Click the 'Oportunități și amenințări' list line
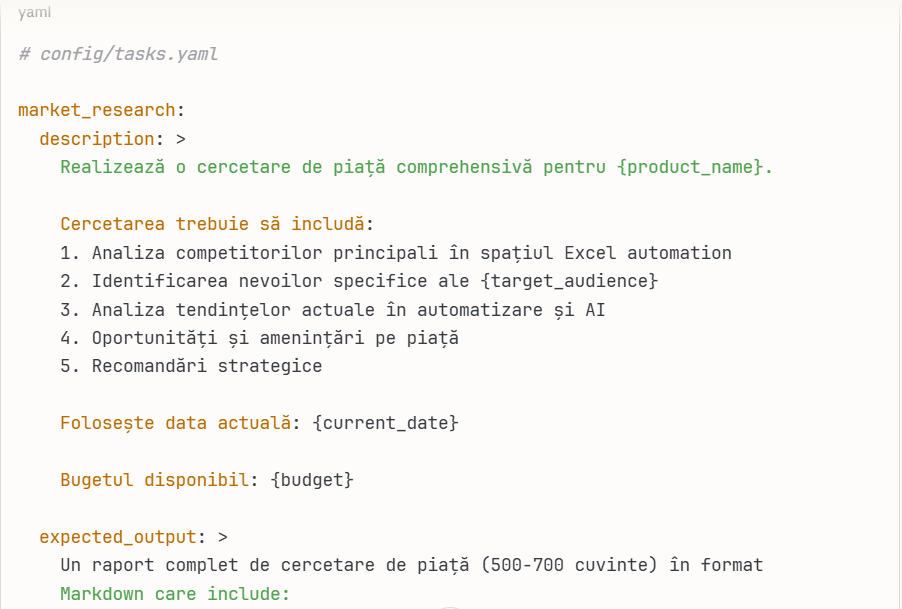 pos(259,338)
